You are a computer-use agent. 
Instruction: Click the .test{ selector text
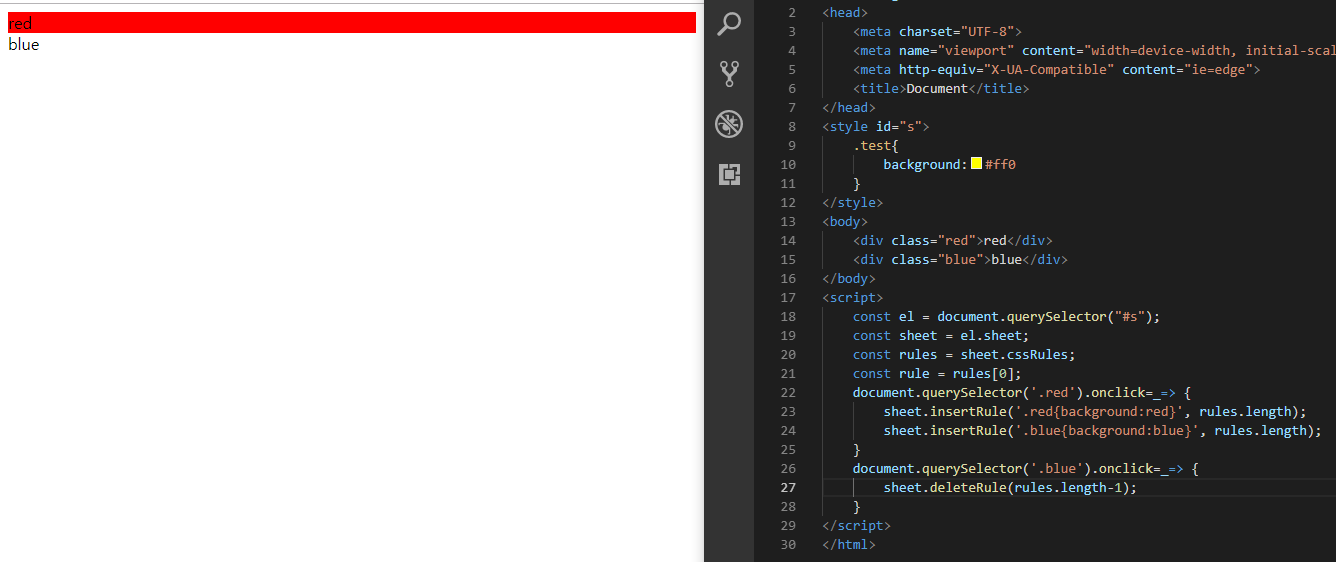click(x=876, y=146)
